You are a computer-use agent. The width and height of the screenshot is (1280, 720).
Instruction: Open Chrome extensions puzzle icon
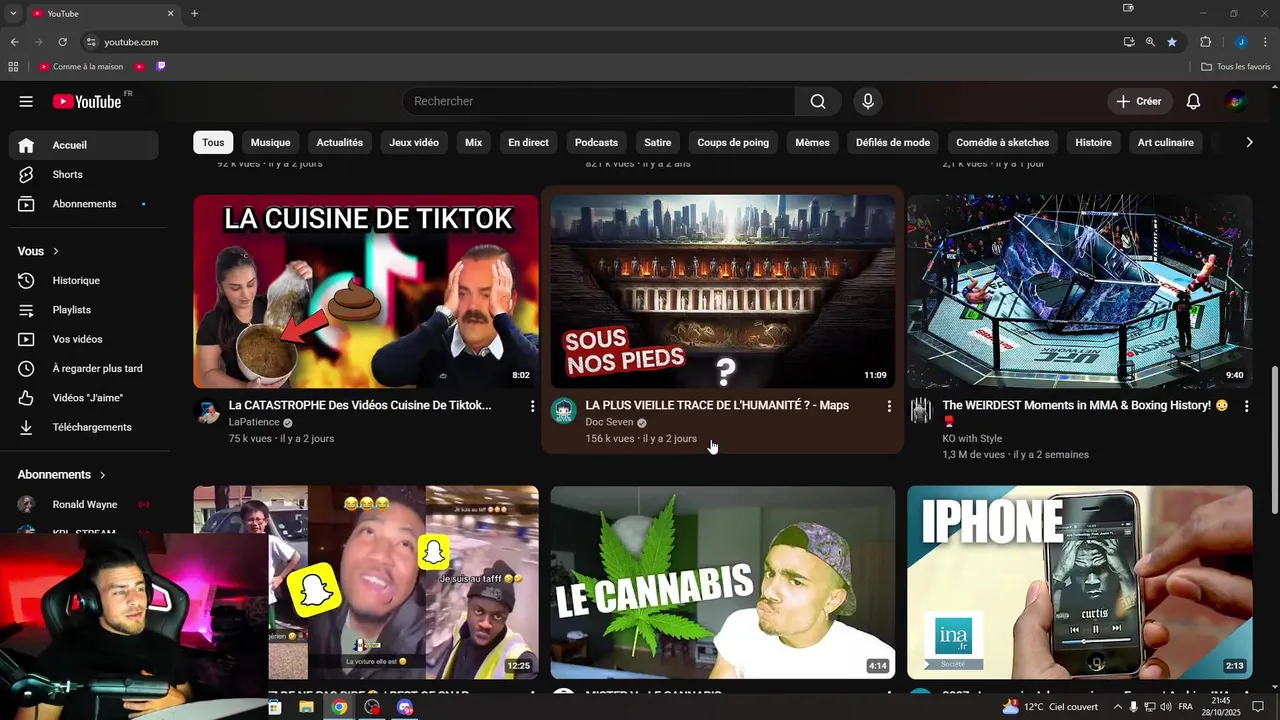coord(1205,42)
